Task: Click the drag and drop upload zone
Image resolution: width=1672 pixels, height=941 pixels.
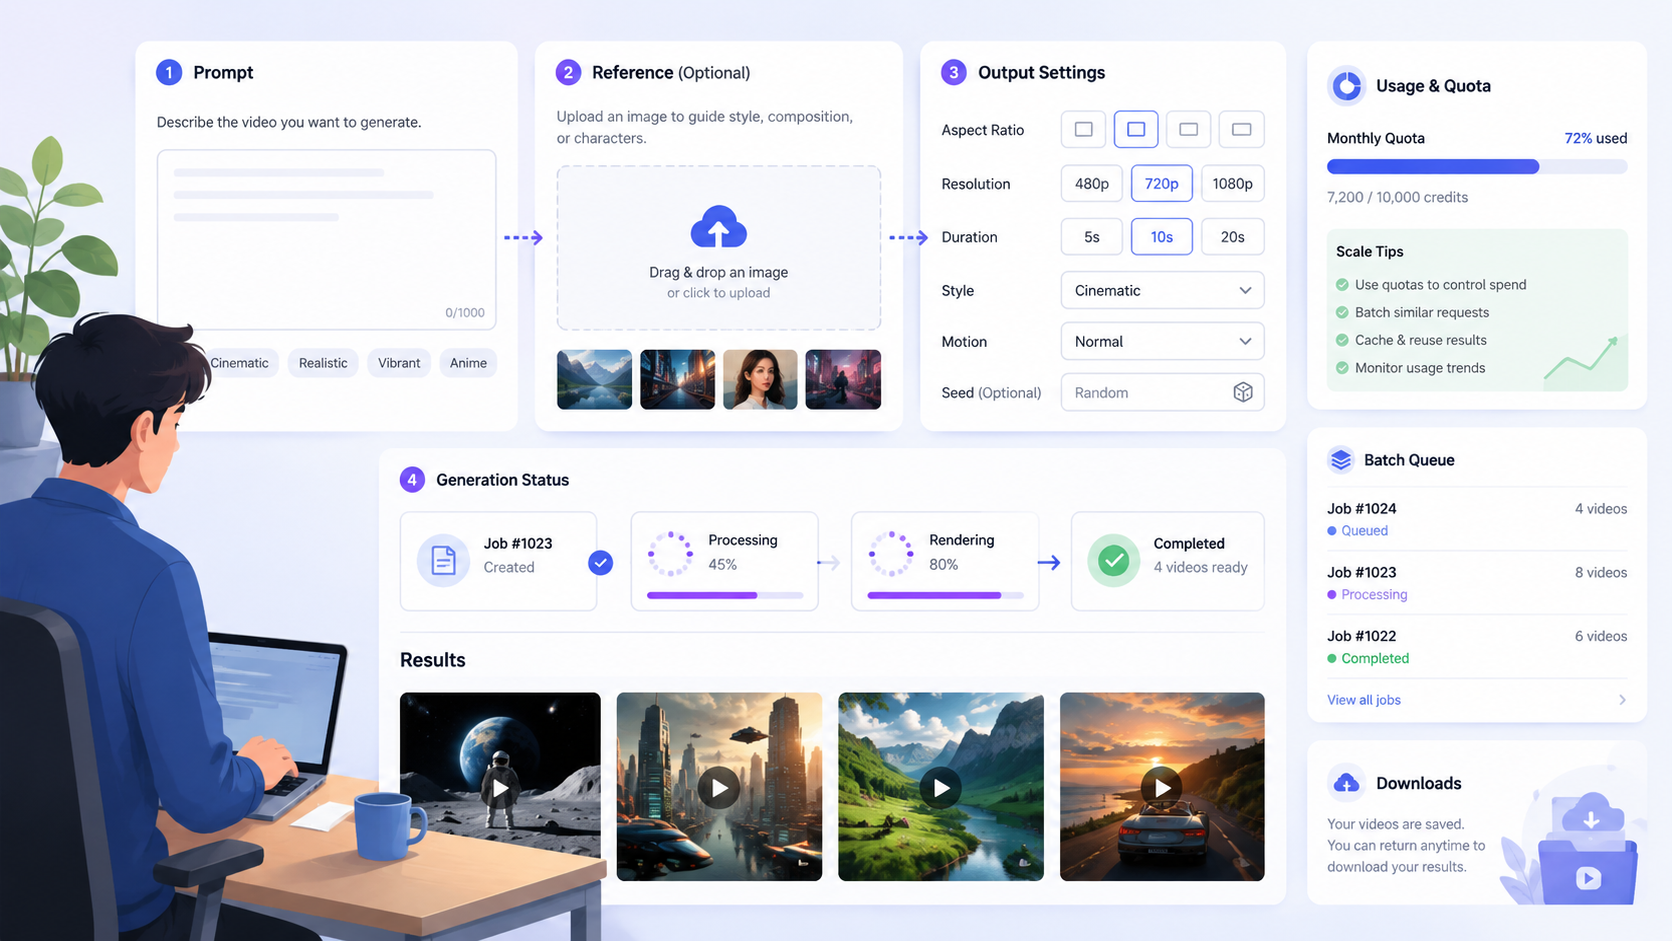Action: 719,248
